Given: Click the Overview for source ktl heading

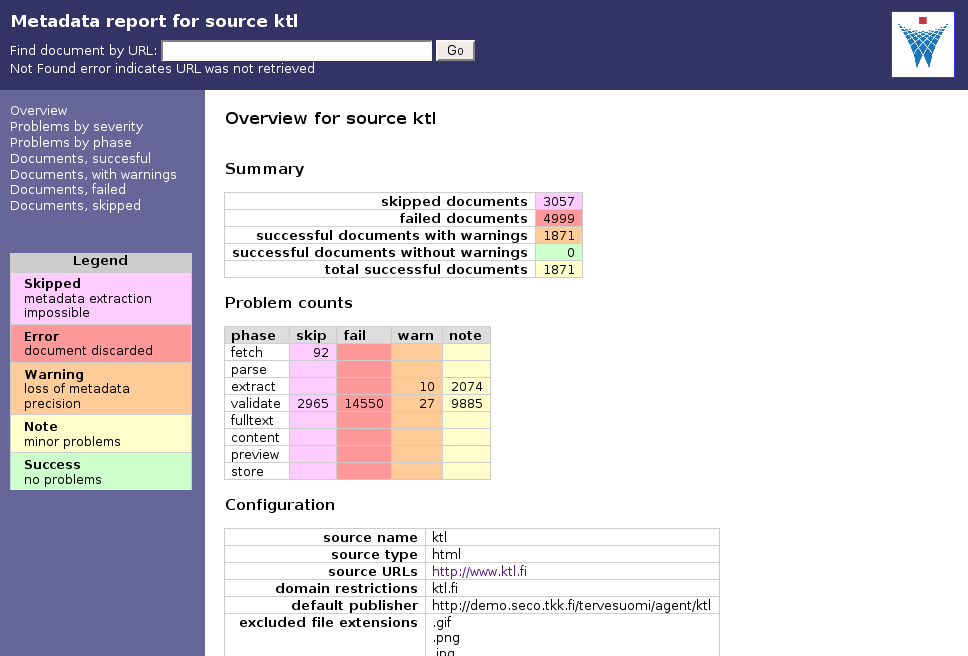Looking at the screenshot, I should (x=330, y=118).
